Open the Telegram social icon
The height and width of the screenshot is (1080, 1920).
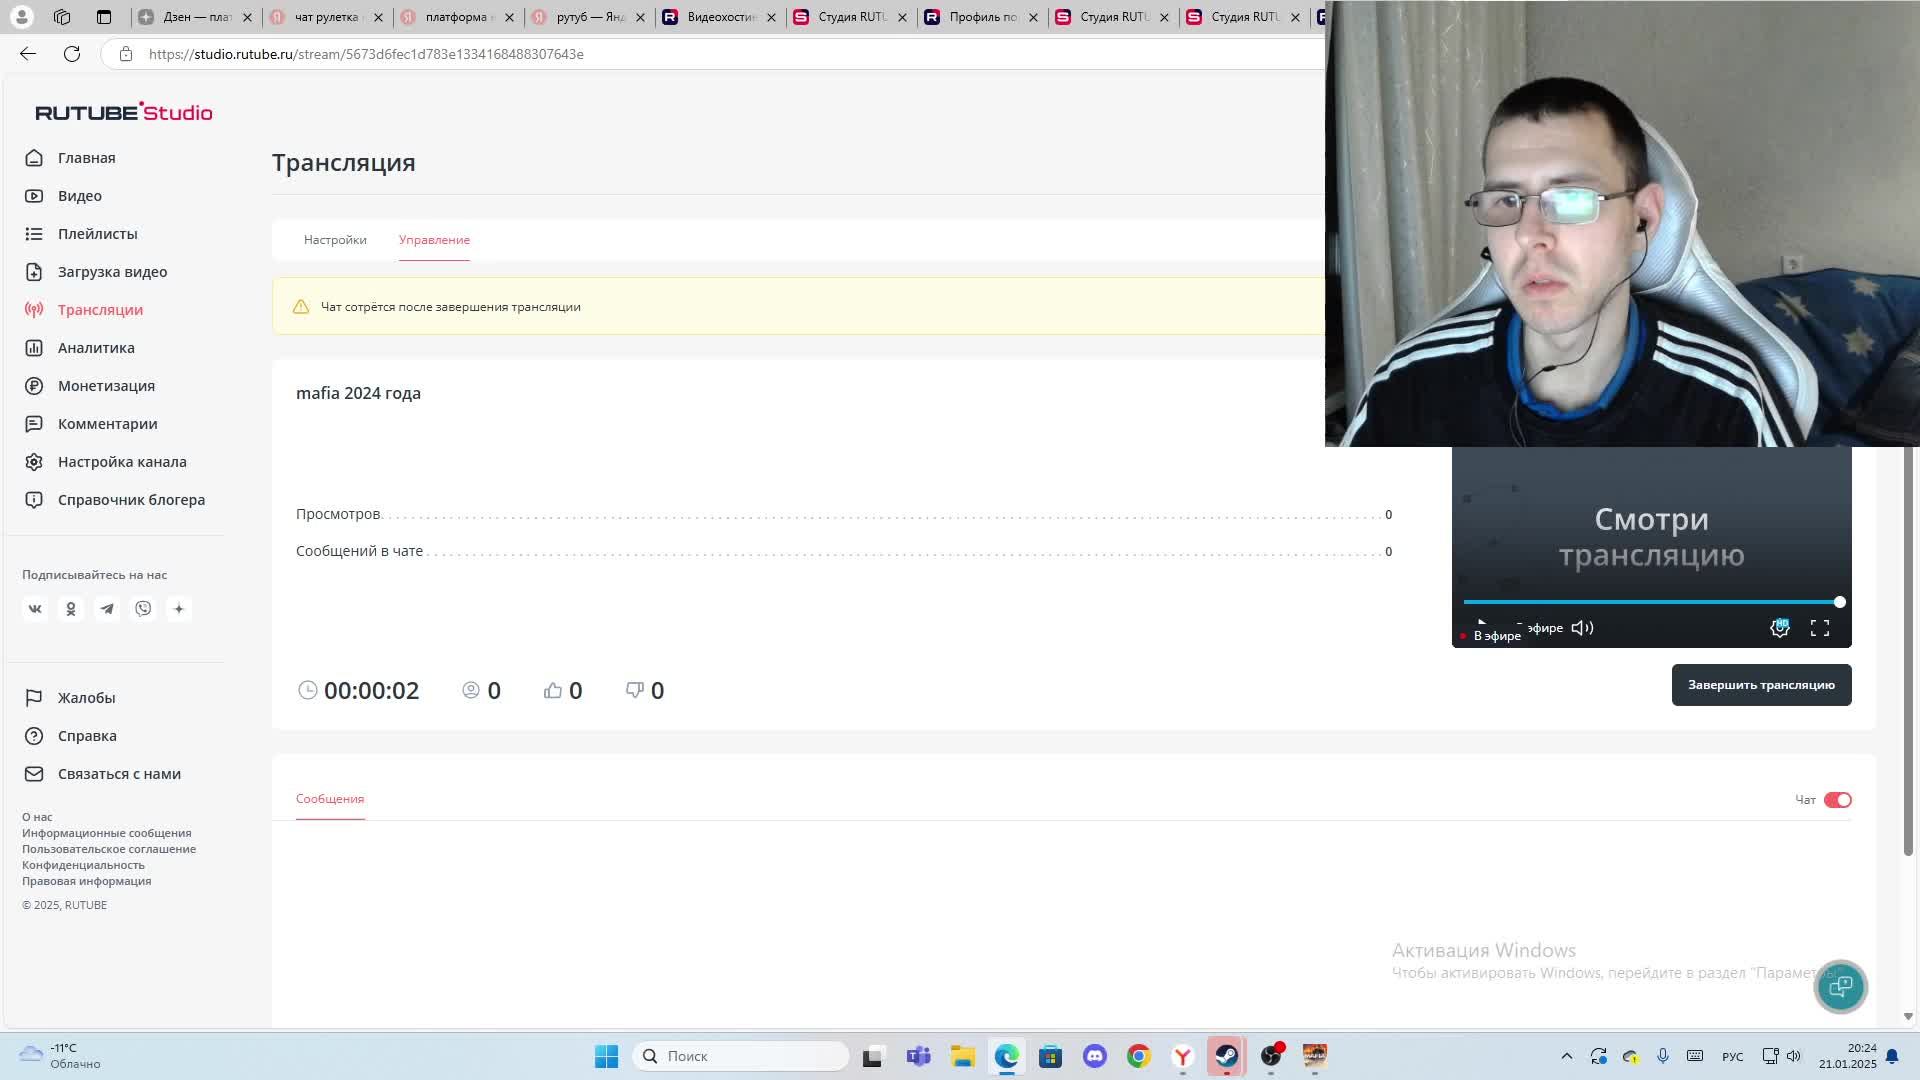(x=107, y=609)
